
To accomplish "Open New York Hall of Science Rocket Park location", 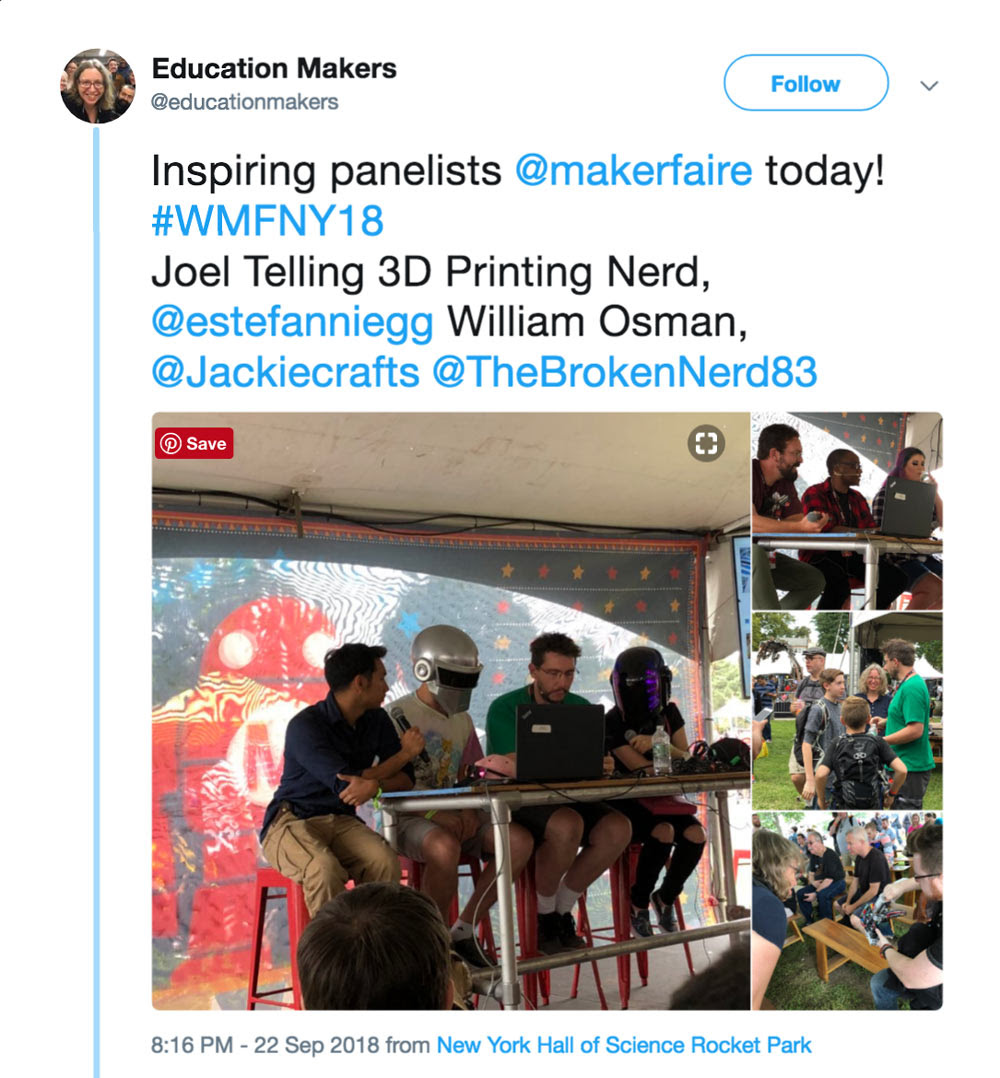I will coord(624,1046).
